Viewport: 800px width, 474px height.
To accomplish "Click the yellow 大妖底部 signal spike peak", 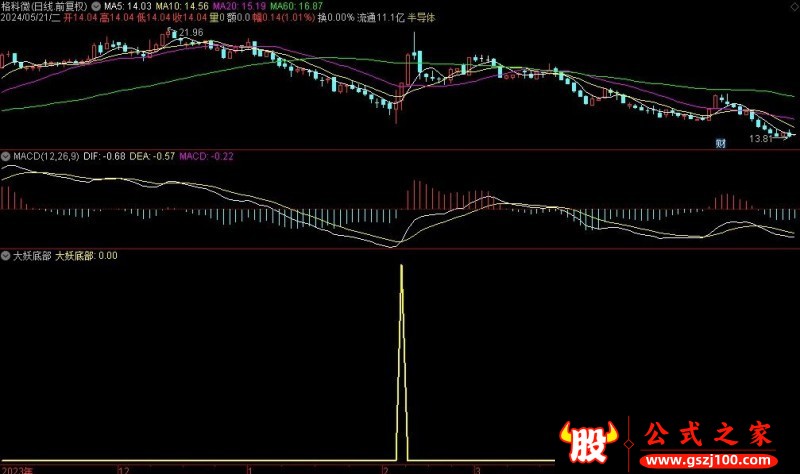I will [x=402, y=266].
